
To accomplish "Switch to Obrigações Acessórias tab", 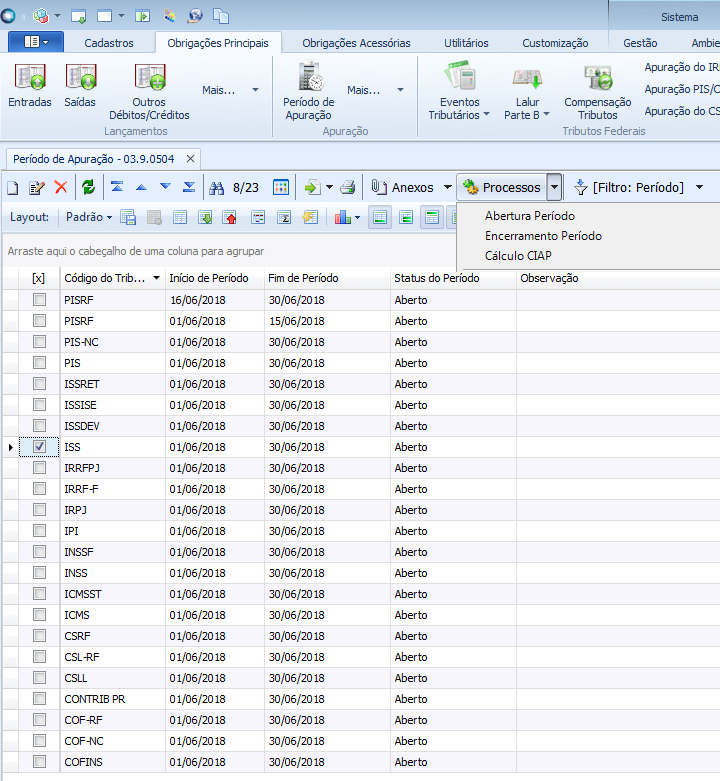I will 356,43.
